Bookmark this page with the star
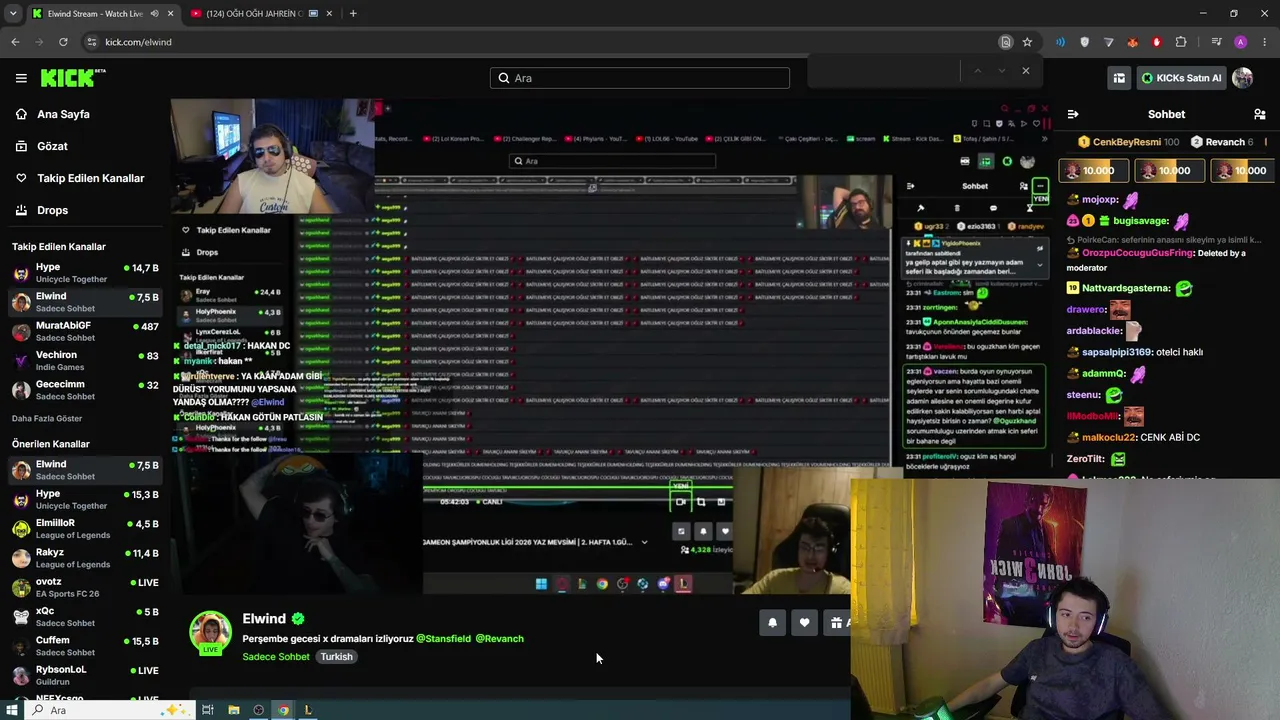 click(1027, 42)
